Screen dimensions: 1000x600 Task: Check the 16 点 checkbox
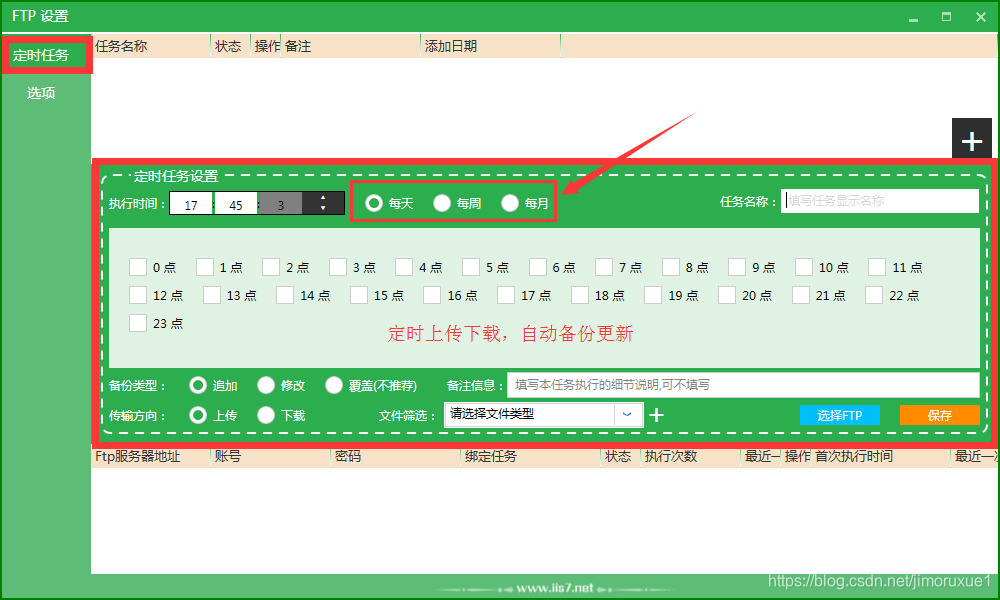coord(432,295)
